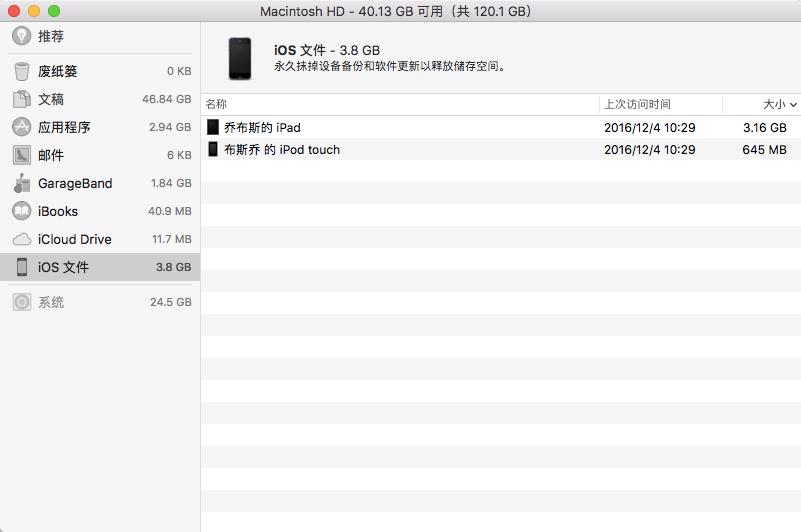Click the iOS 文件 phone icon in sidebar

(21, 267)
